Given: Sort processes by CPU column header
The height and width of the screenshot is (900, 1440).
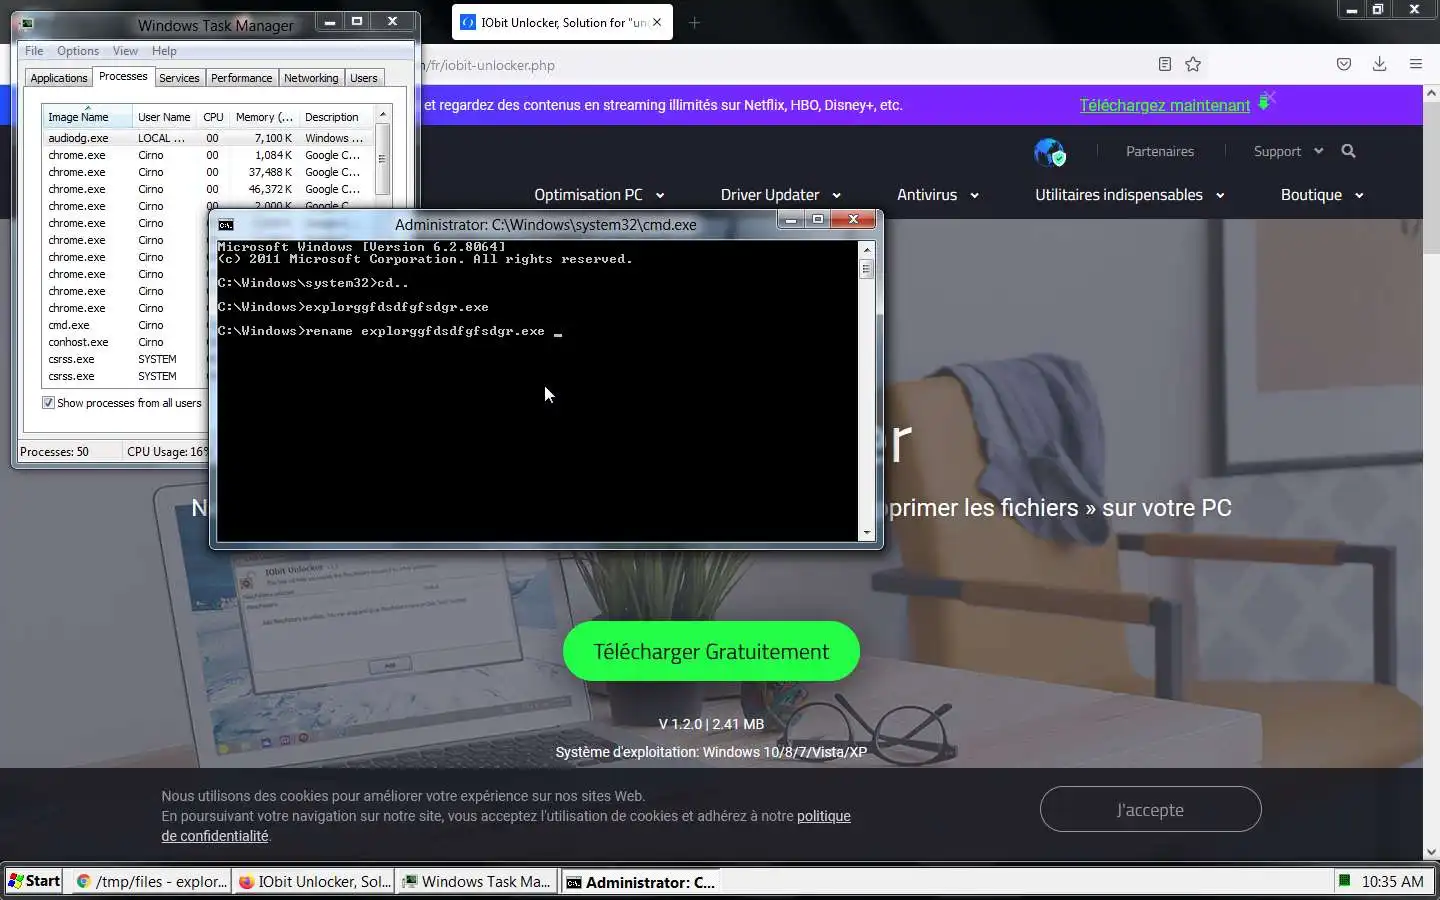Looking at the screenshot, I should (x=213, y=117).
